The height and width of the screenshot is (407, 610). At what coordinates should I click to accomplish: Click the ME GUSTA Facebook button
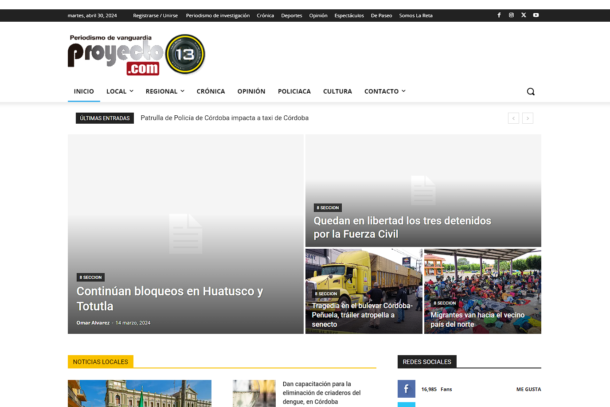pyautogui.click(x=528, y=389)
